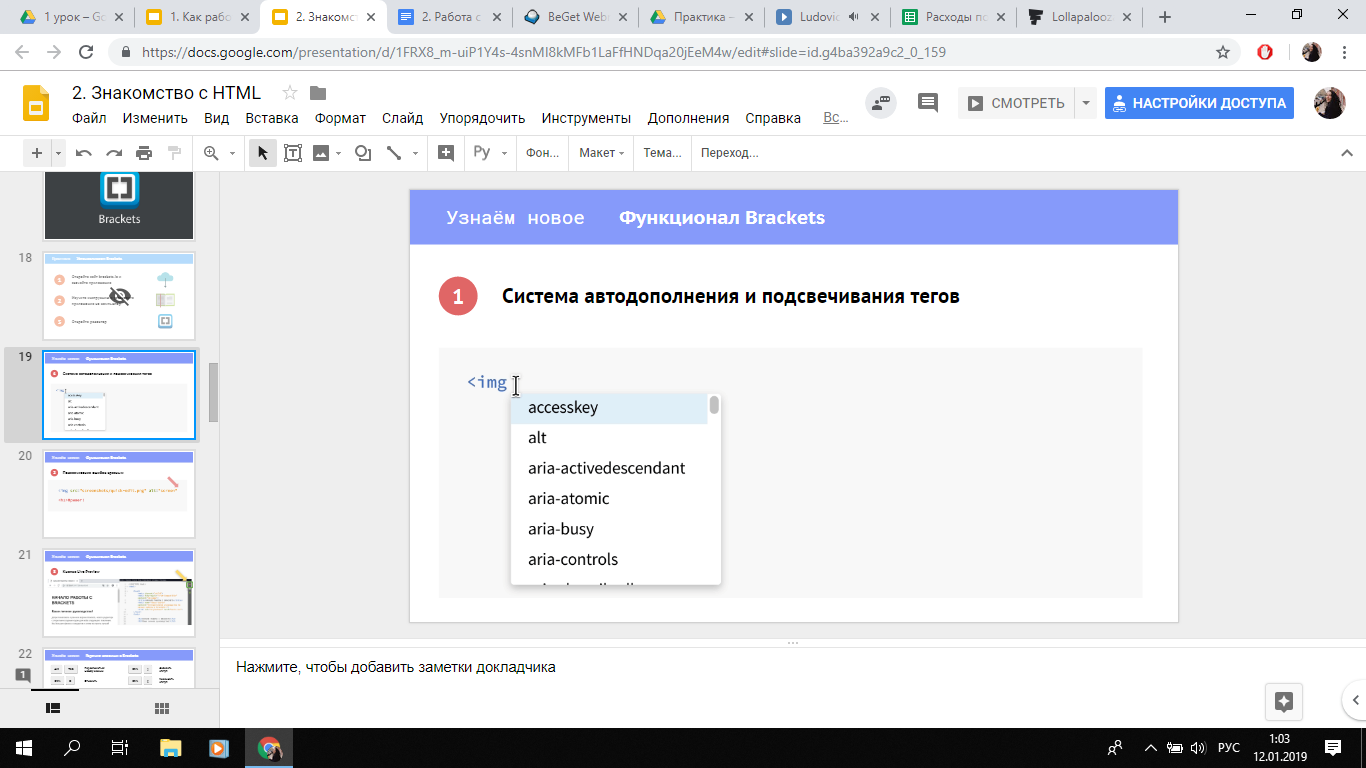The image size is (1366, 768).
Task: Switch to filmstrip view icon
Action: (x=54, y=708)
